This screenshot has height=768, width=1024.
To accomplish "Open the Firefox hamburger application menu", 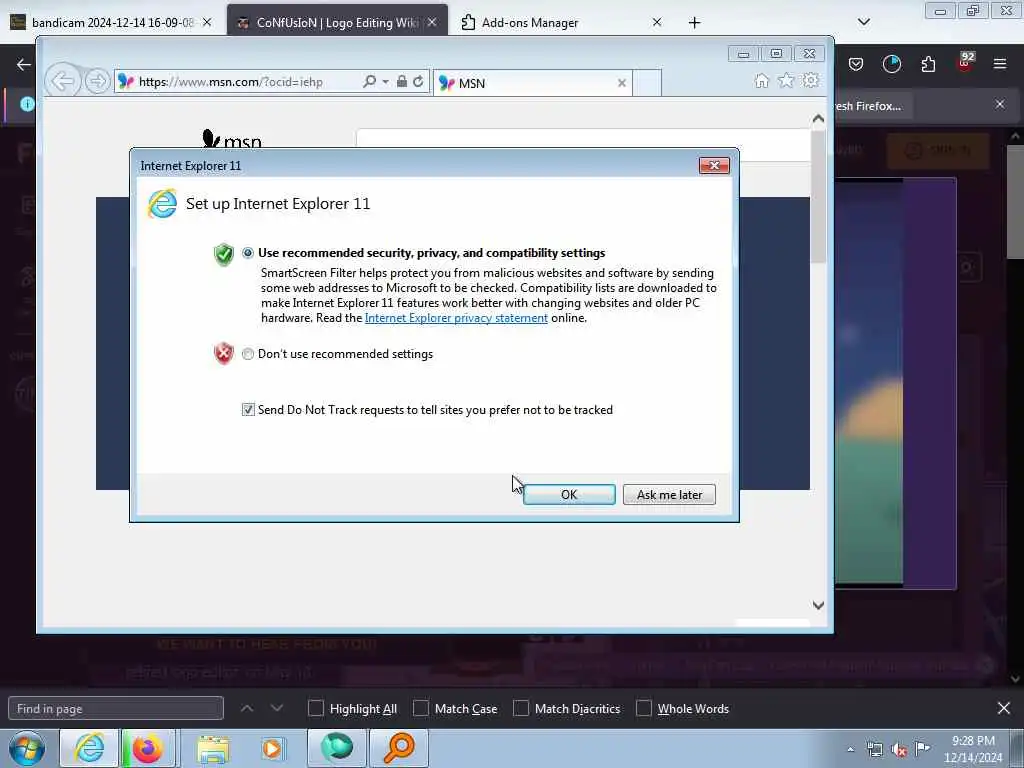I will [x=1000, y=64].
